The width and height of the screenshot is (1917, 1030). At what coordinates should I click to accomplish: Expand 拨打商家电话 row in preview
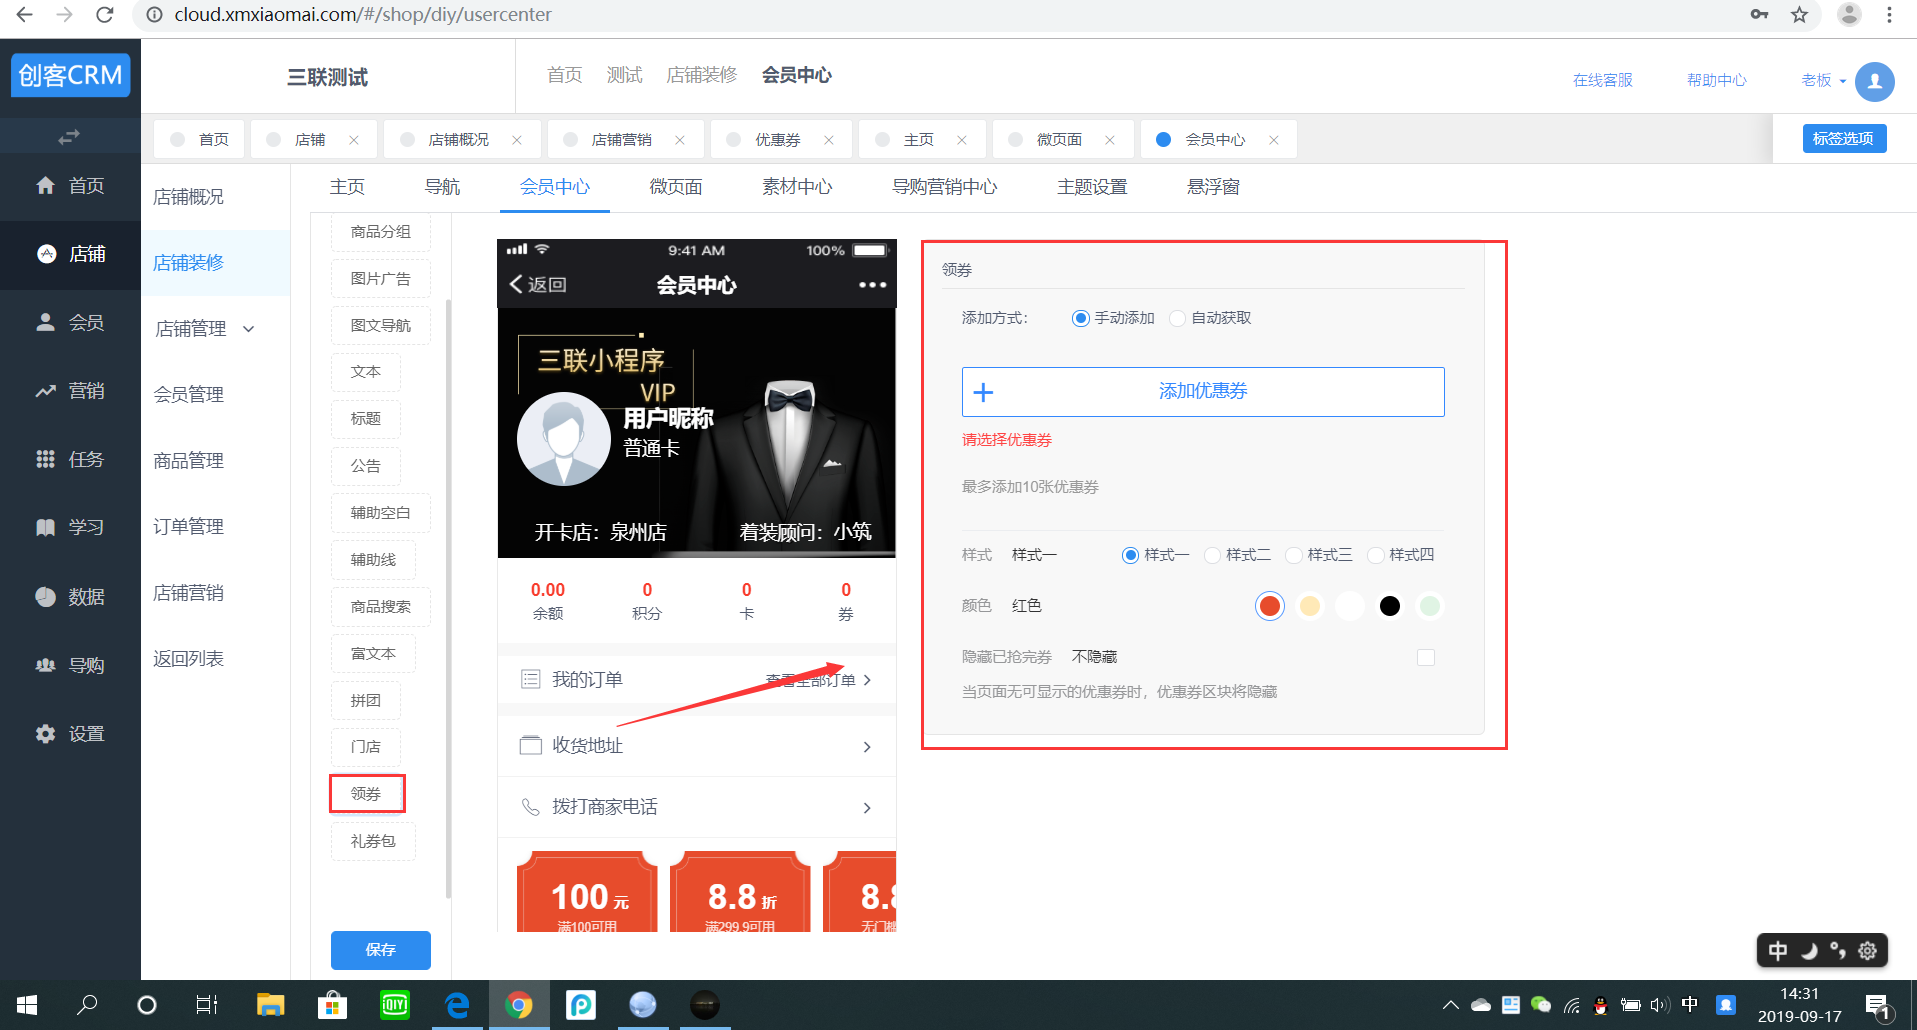tap(697, 807)
